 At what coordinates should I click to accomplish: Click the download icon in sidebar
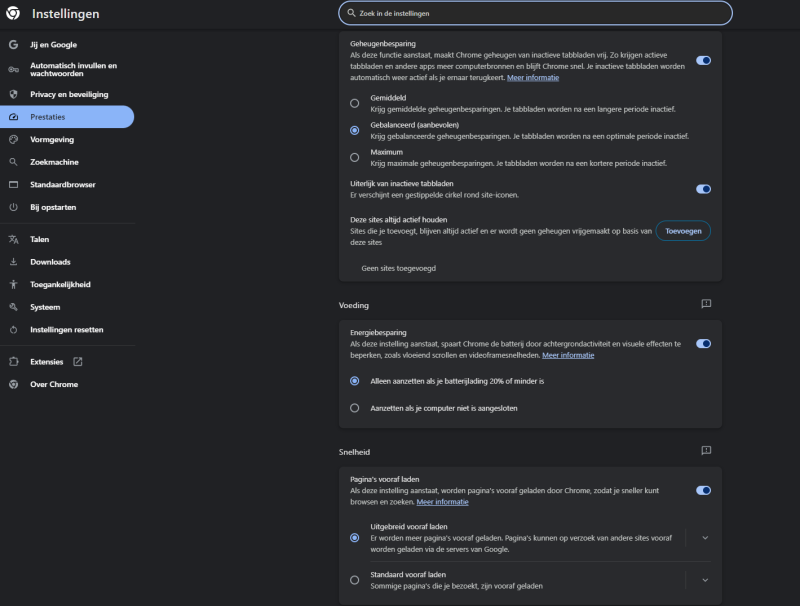click(13, 262)
